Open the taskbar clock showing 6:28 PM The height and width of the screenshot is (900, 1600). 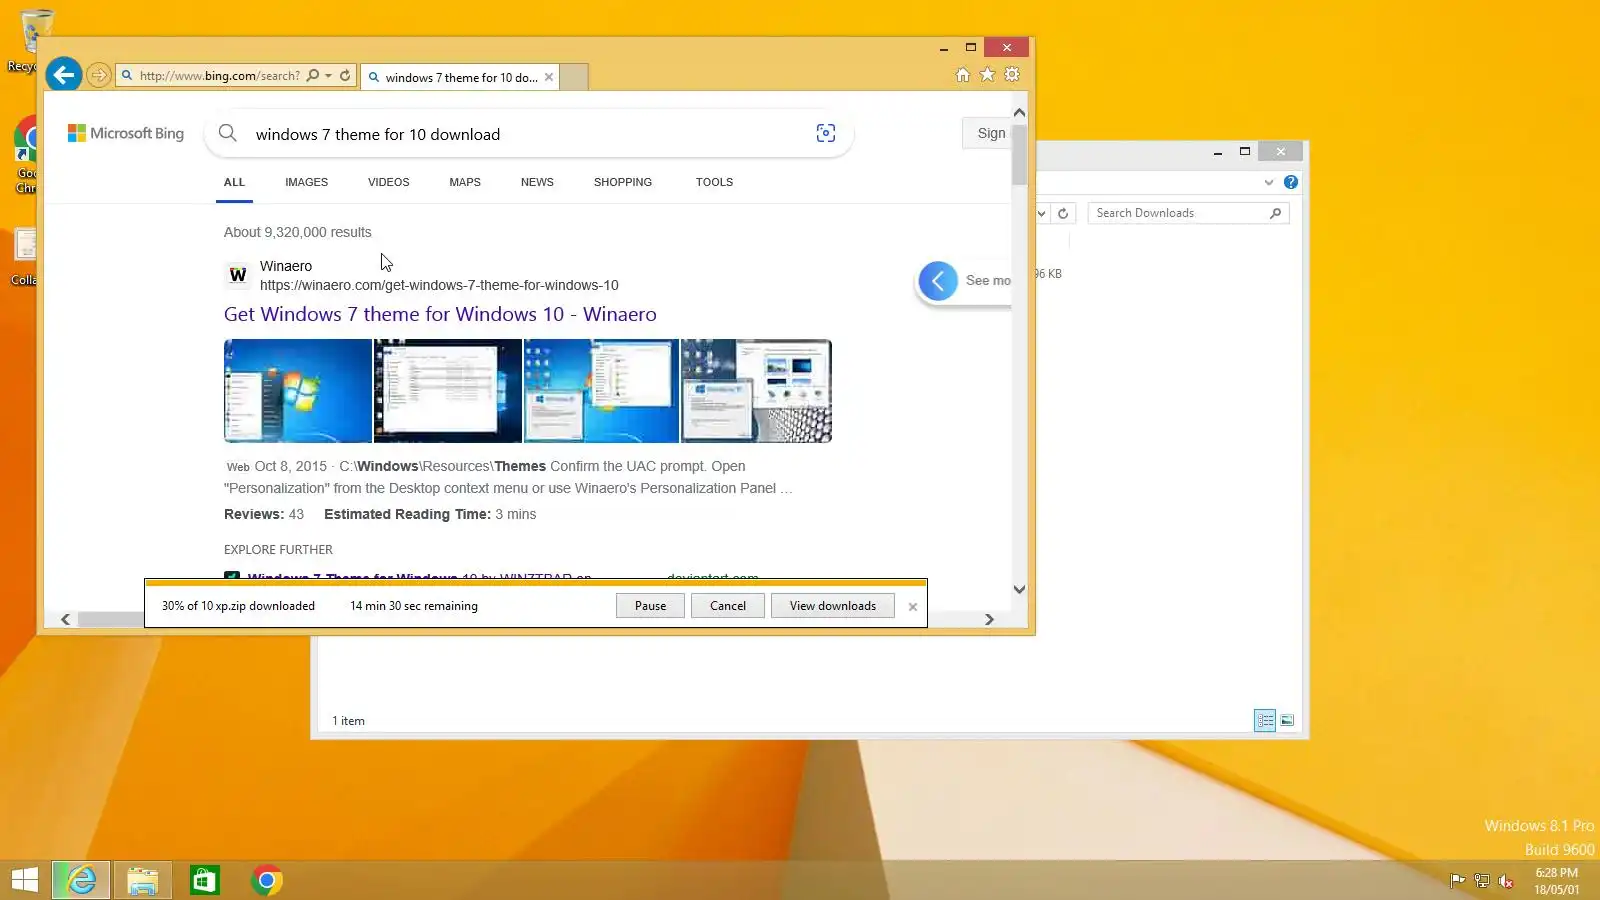pos(1557,881)
